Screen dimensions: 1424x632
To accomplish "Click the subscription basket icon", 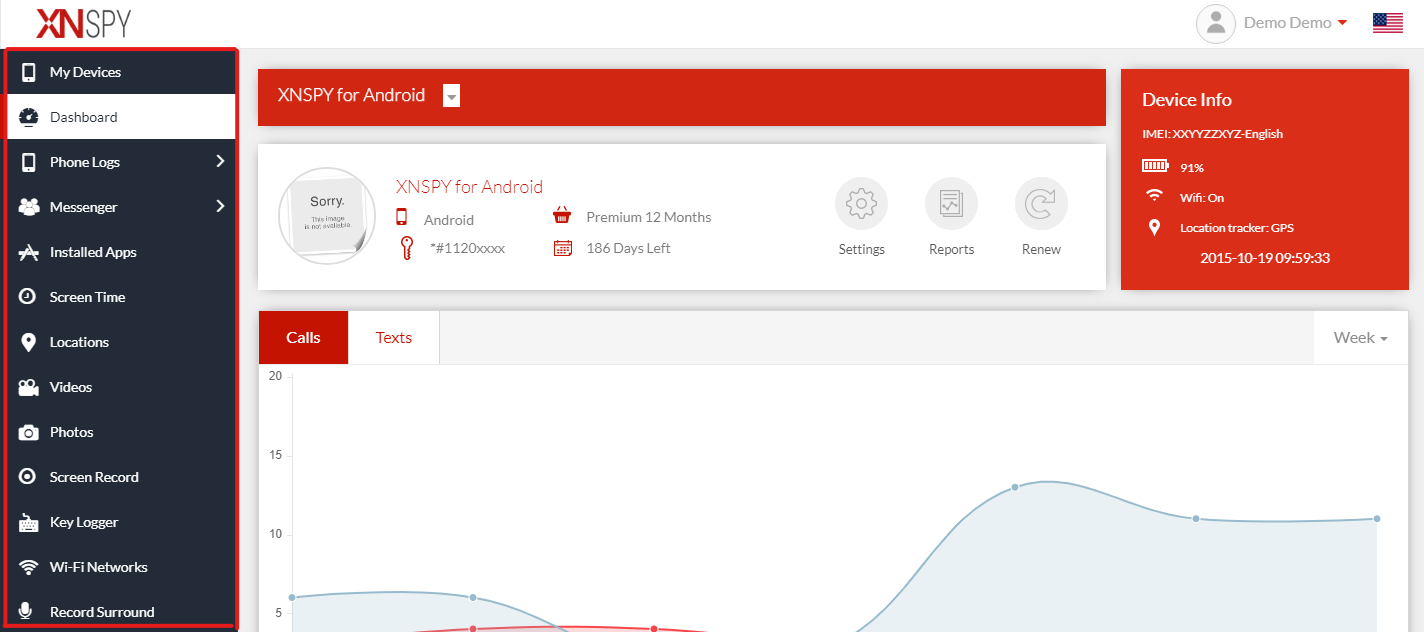I will (562, 216).
